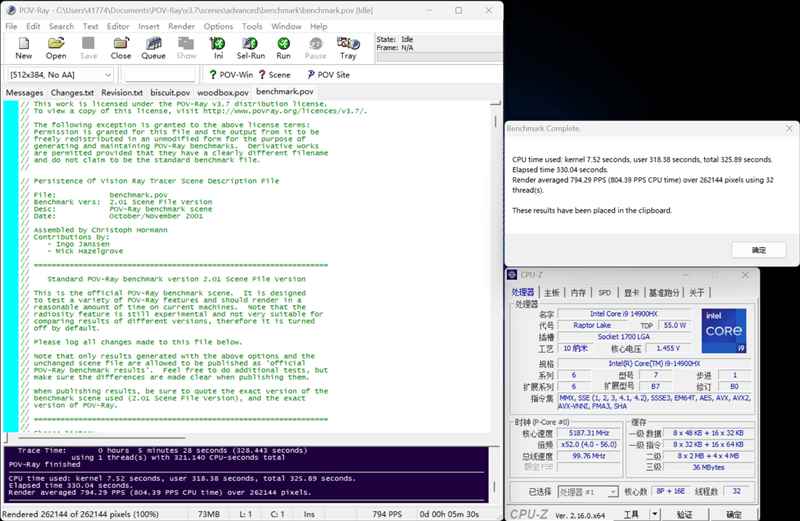This screenshot has width=800, height=521.
Task: Open the Tools menu
Action: click(x=252, y=27)
